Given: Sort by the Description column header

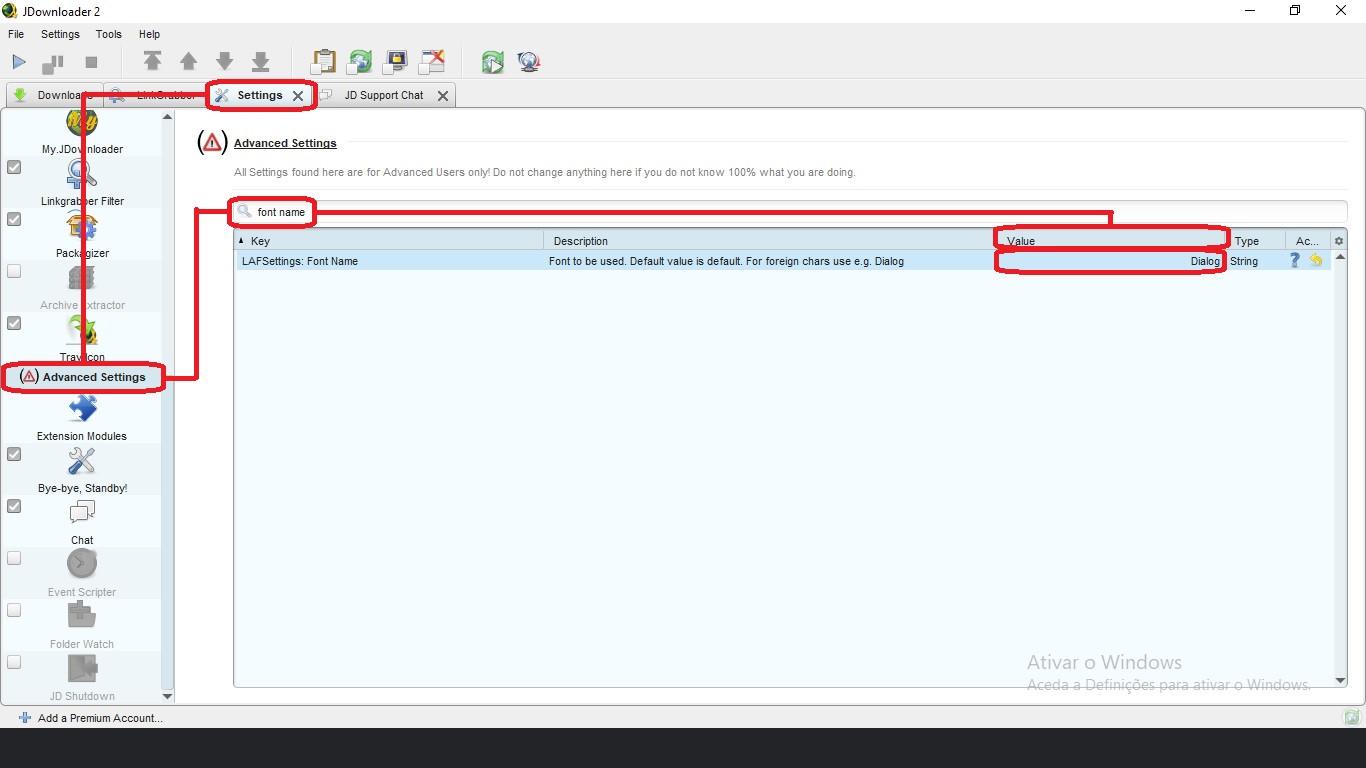Looking at the screenshot, I should pos(768,241).
